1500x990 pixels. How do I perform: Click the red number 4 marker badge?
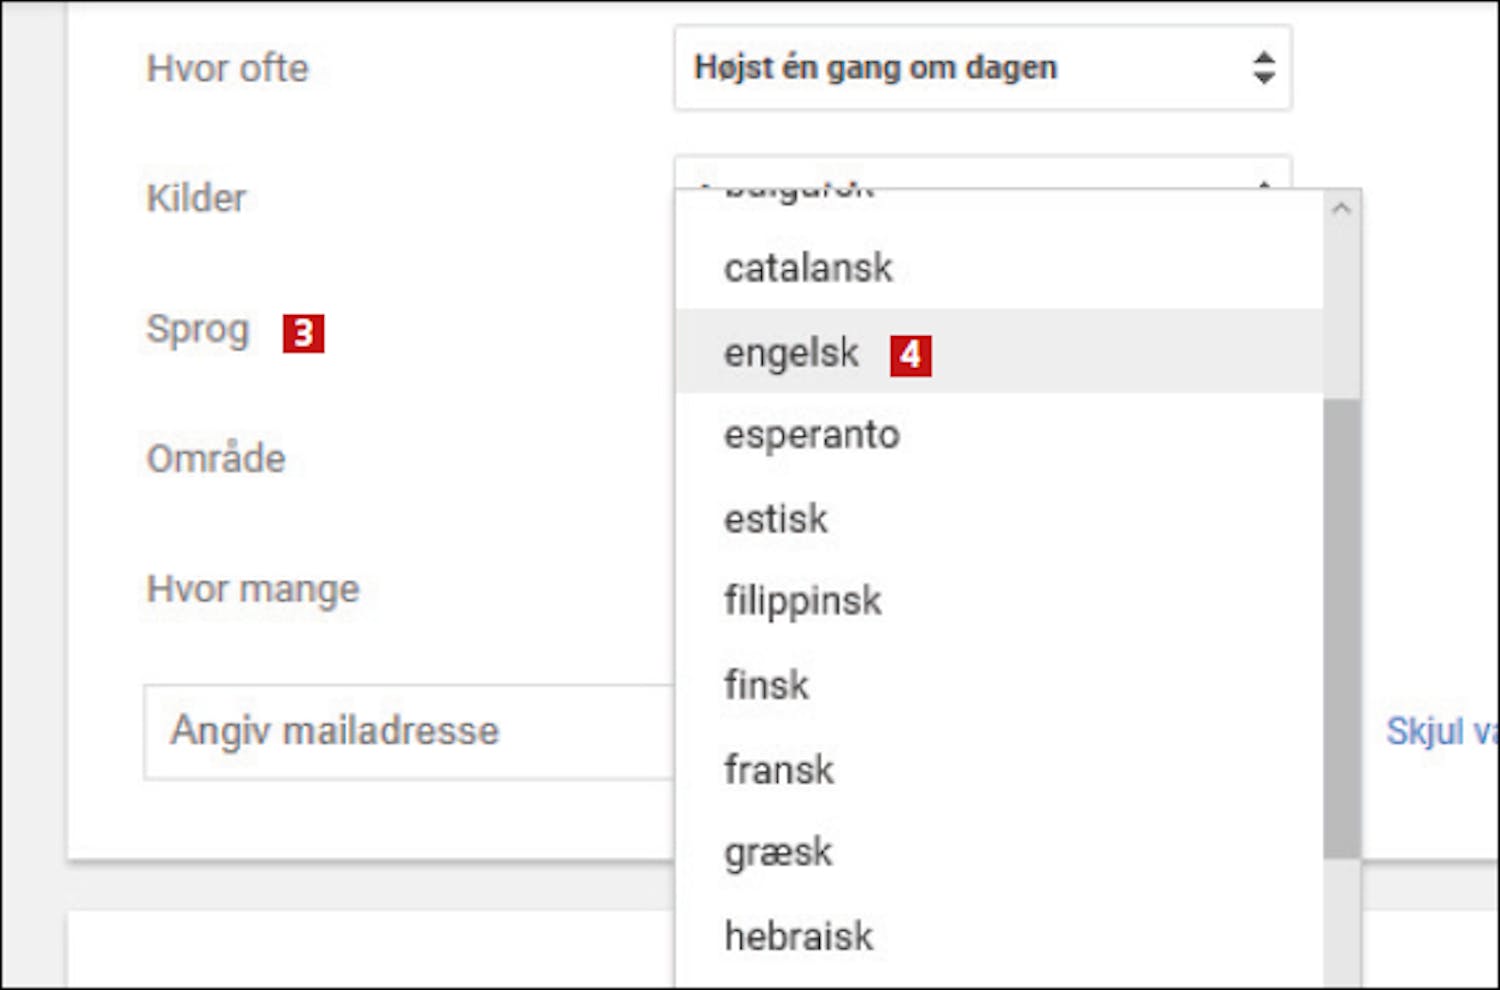(x=910, y=355)
